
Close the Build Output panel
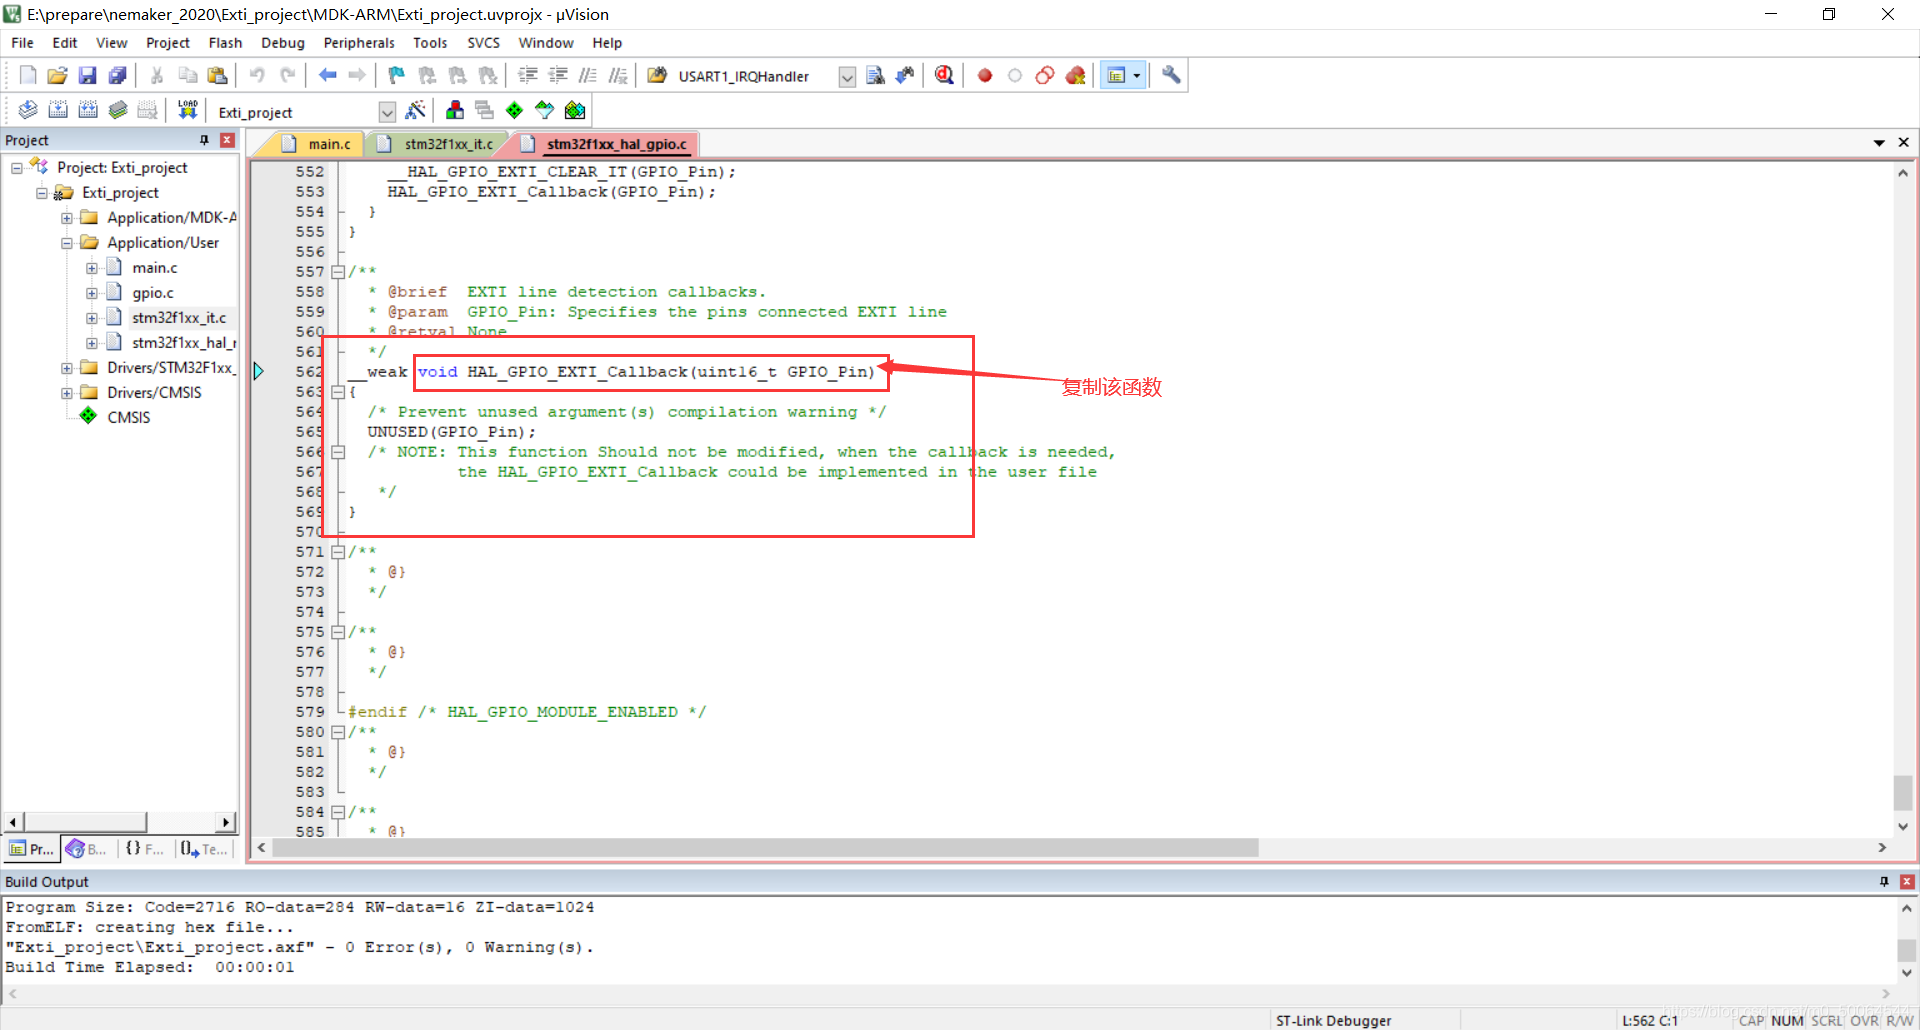(x=1907, y=881)
